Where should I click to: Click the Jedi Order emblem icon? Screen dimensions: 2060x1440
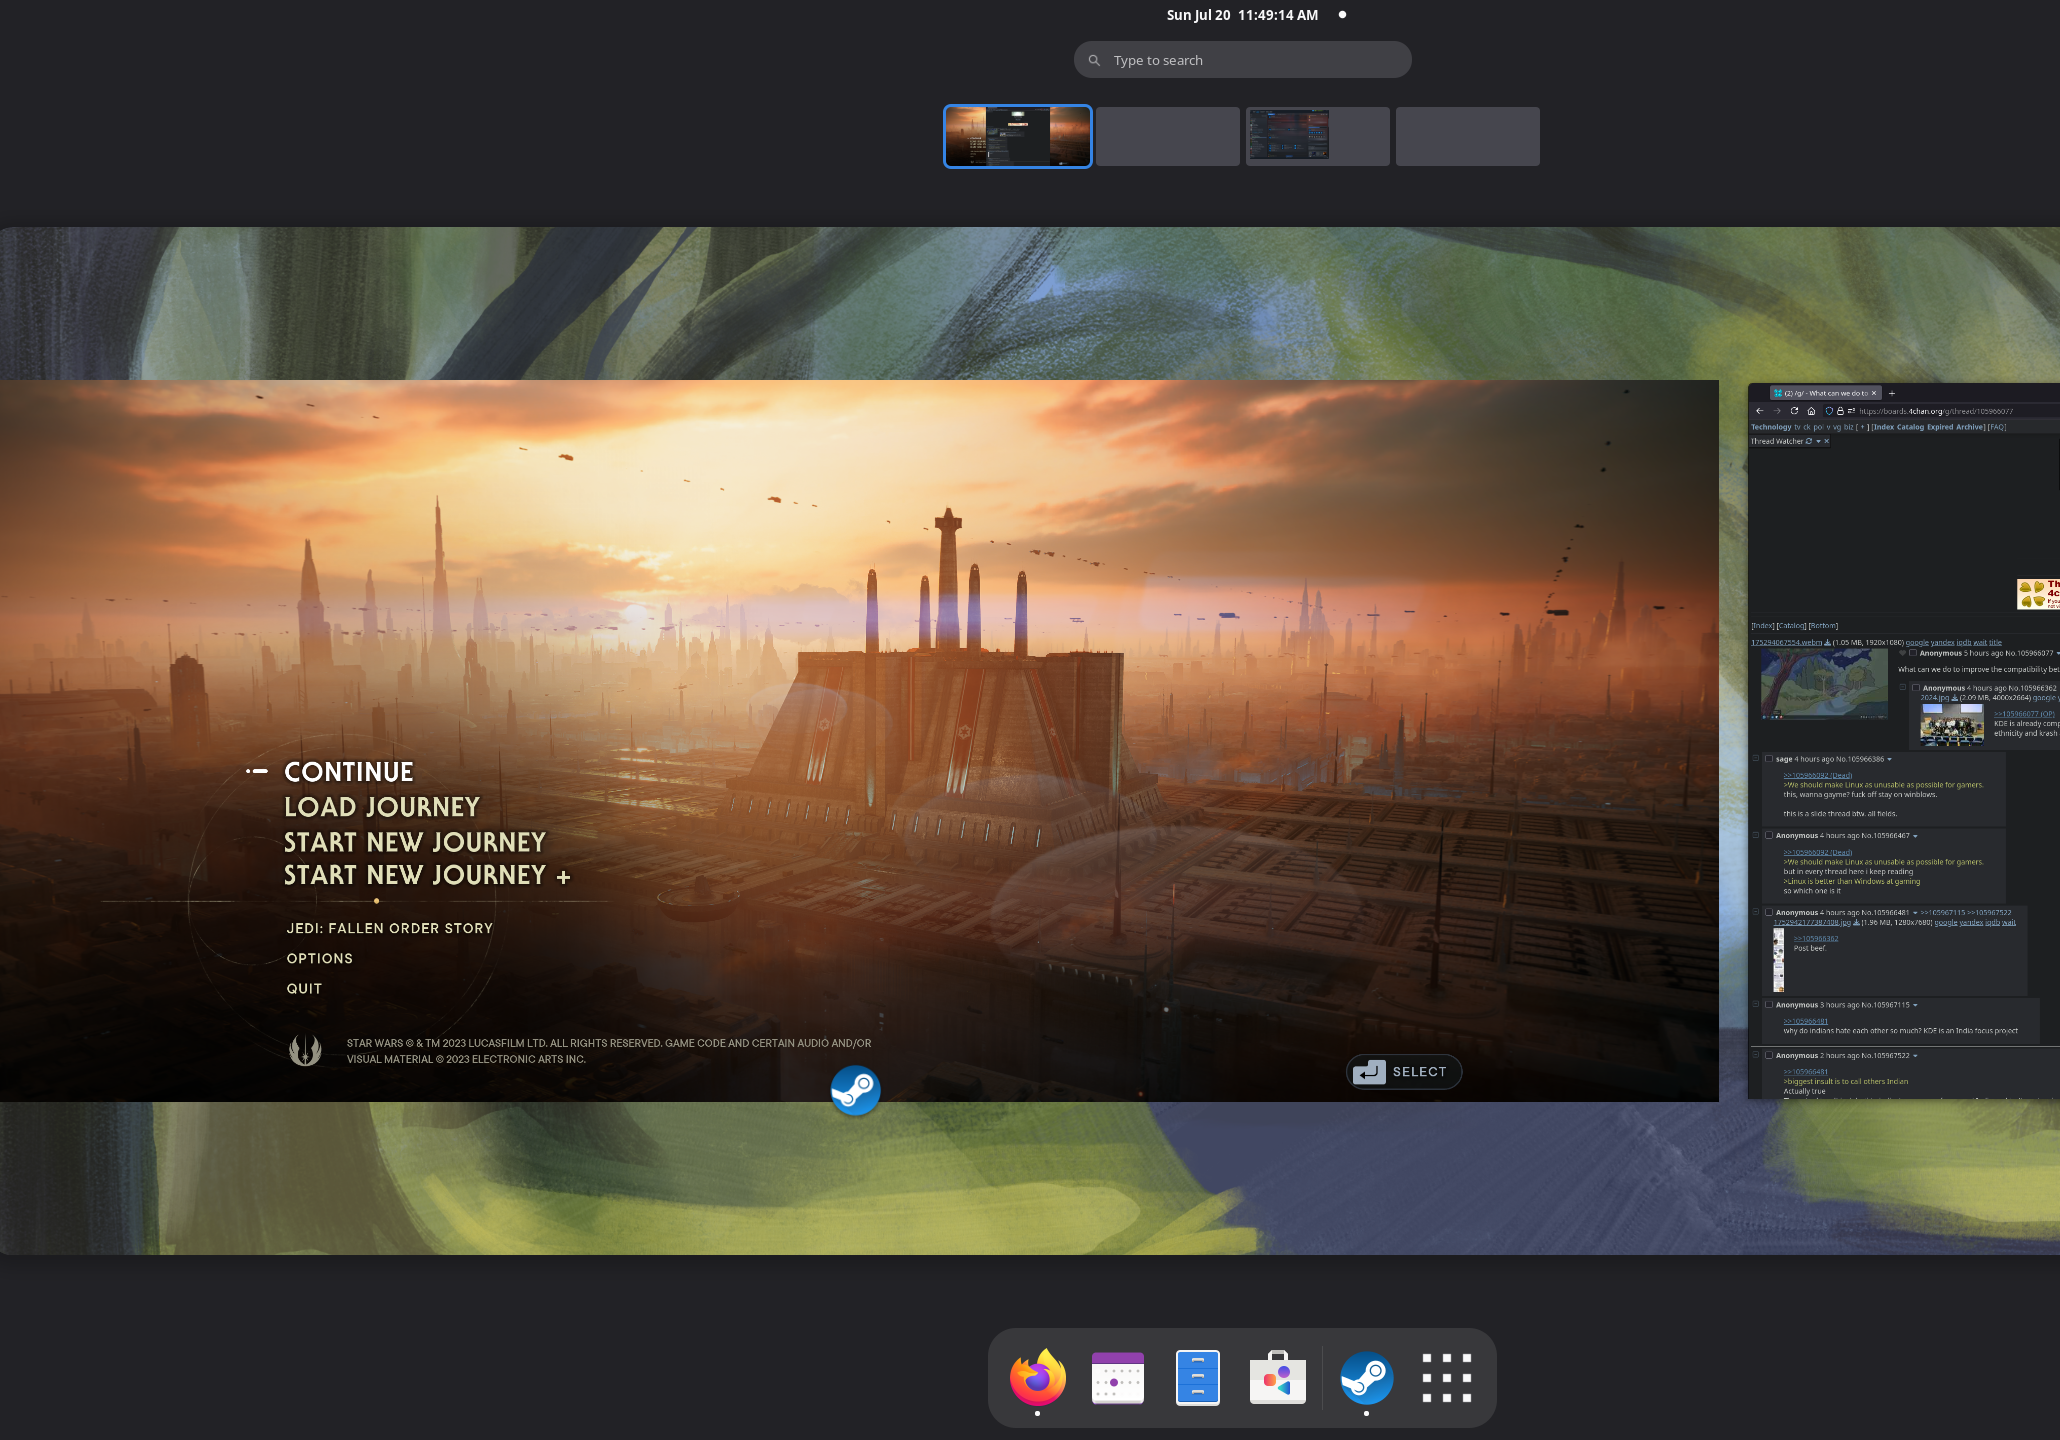[x=305, y=1050]
